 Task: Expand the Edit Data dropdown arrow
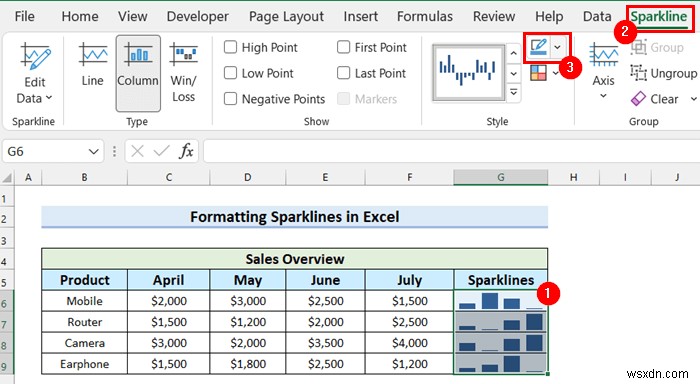49,98
